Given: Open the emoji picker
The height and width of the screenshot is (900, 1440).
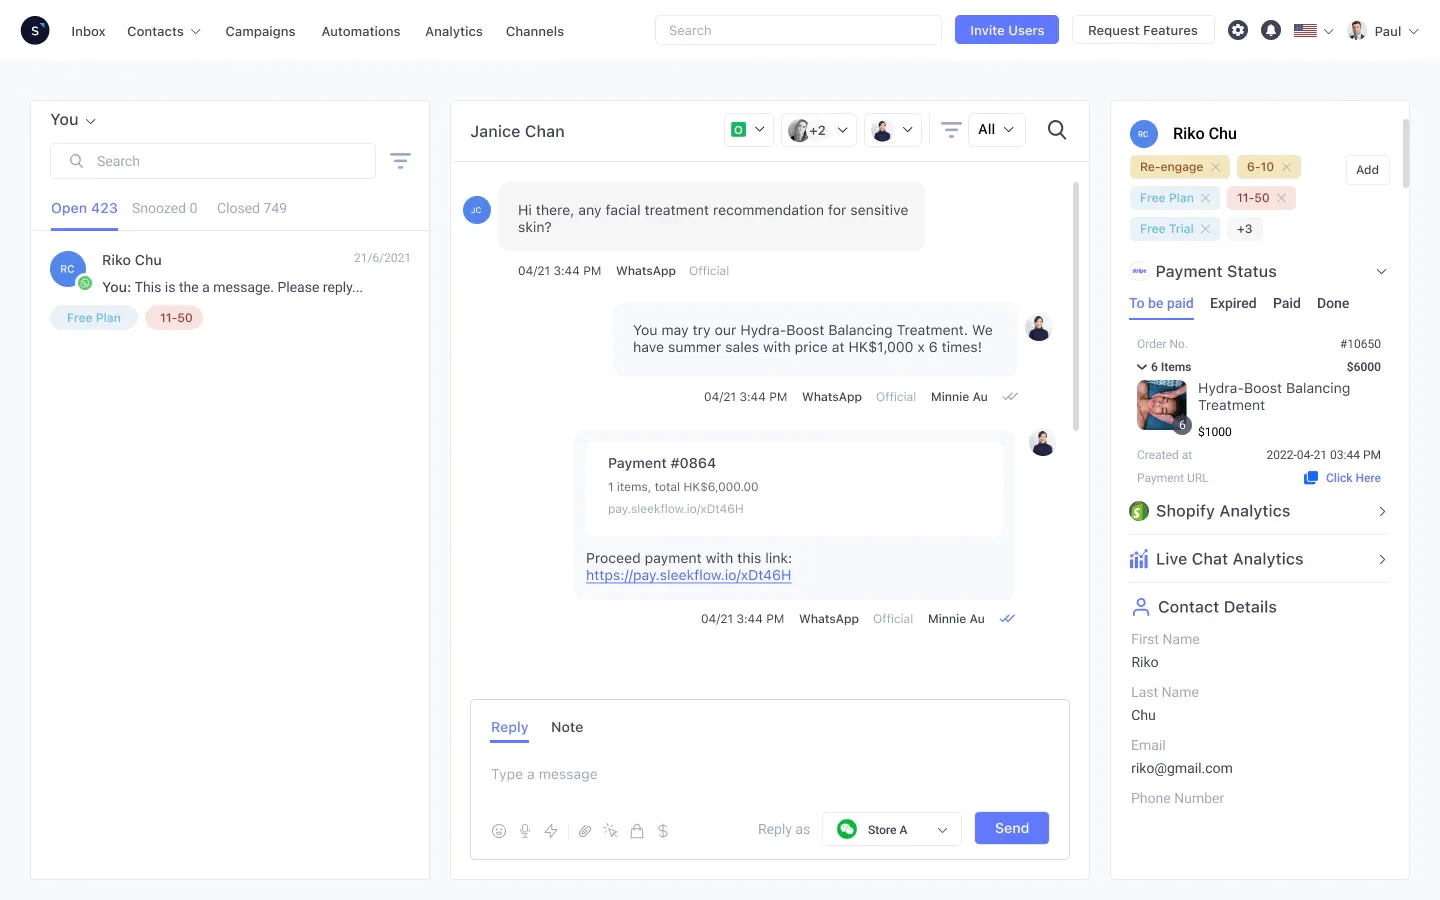Looking at the screenshot, I should coord(499,830).
